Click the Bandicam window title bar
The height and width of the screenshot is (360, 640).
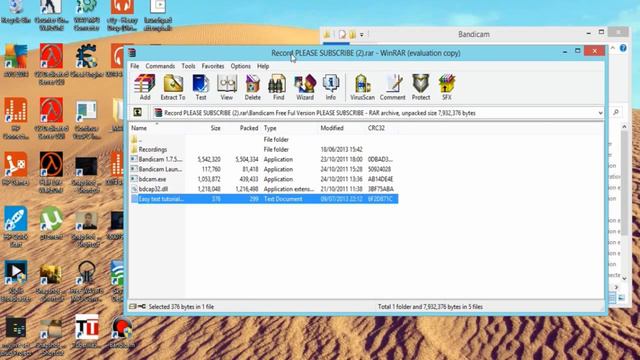click(x=473, y=34)
